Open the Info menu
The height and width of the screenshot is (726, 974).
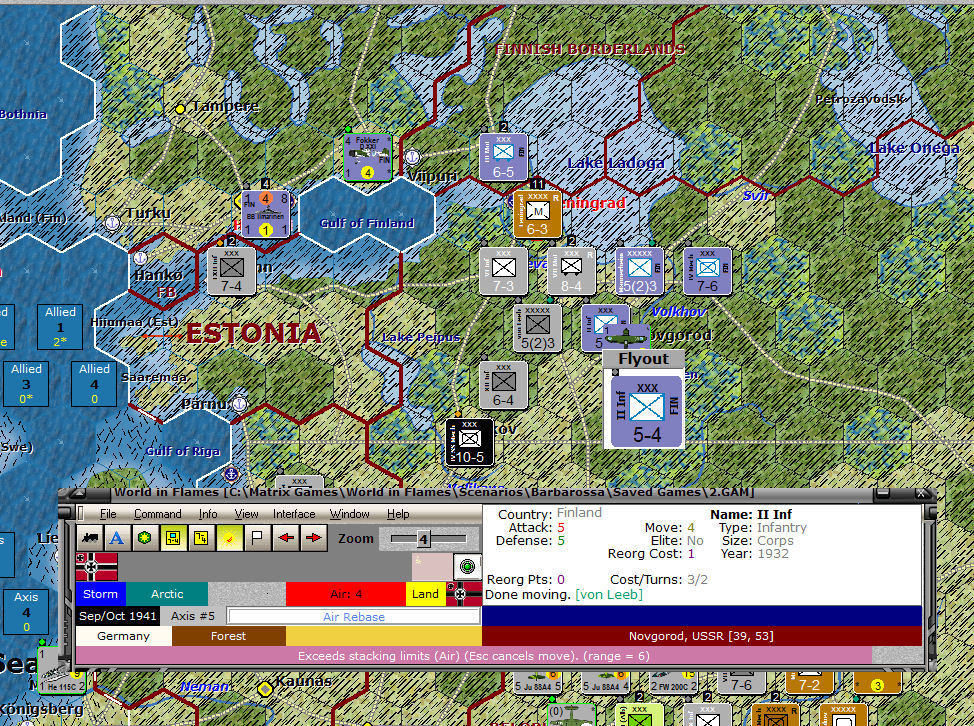[208, 514]
